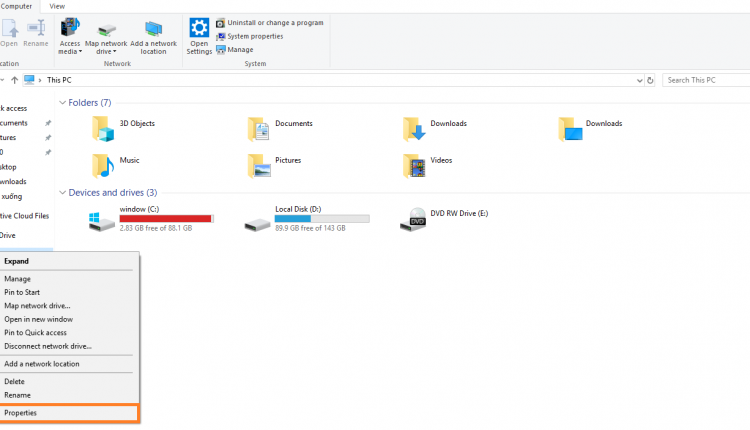
Task: Click the Open ribbon icon
Action: click(x=9, y=28)
